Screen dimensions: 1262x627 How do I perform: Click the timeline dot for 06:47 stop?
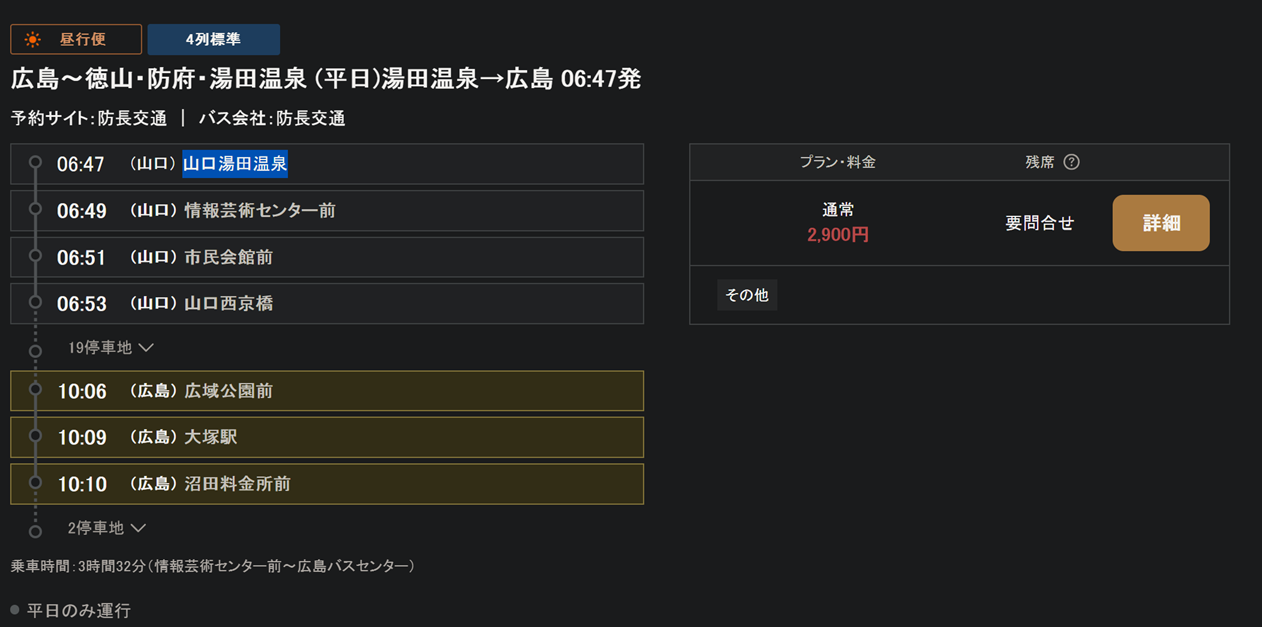pyautogui.click(x=35, y=162)
